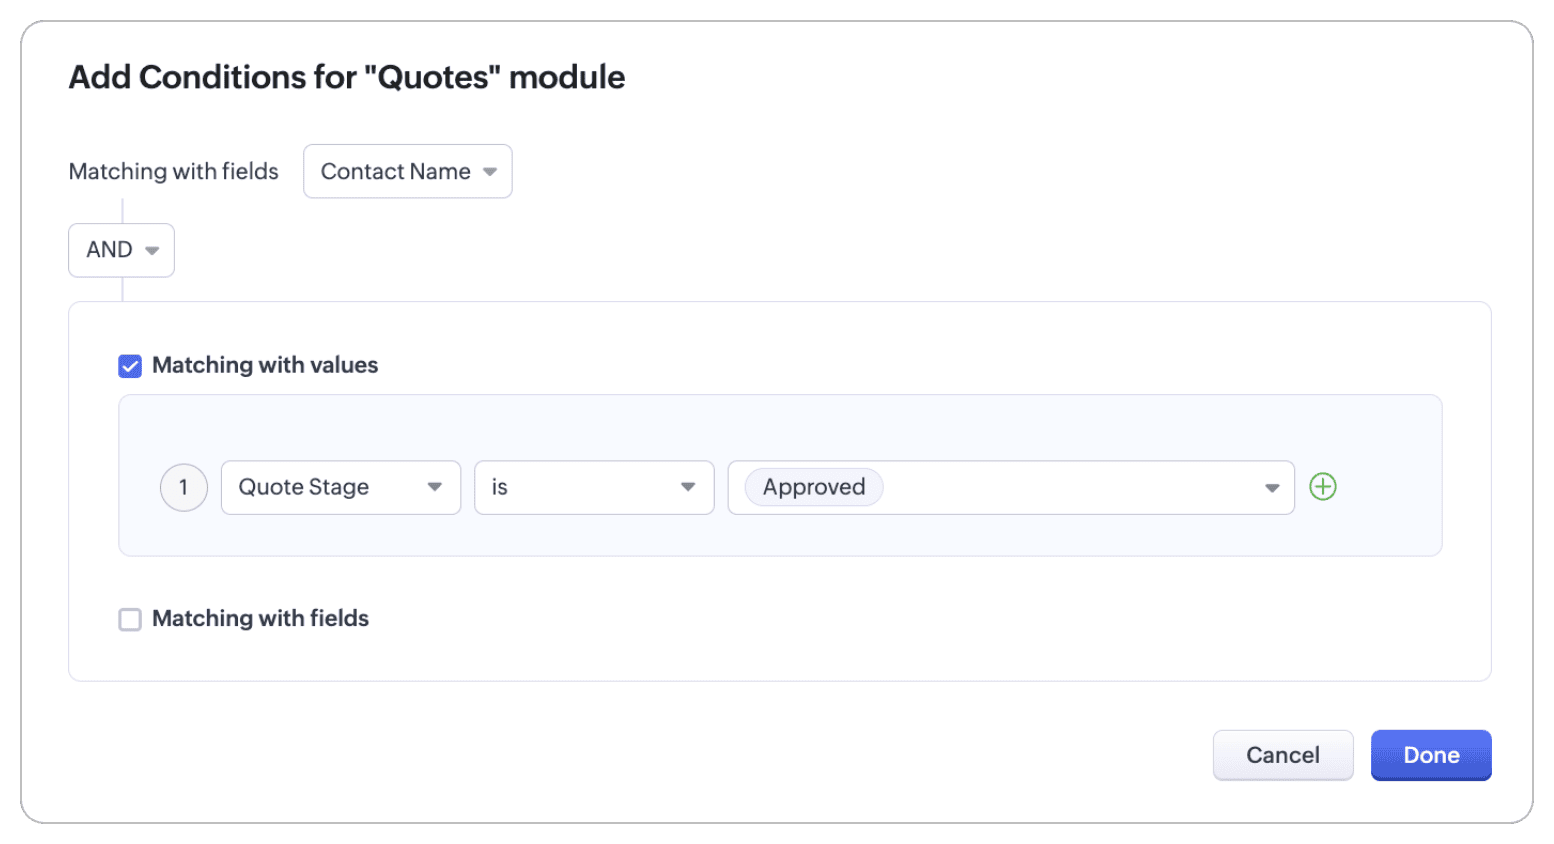The image size is (1554, 844).
Task: Click the arrow at the end of Approved value box
Action: (x=1272, y=488)
